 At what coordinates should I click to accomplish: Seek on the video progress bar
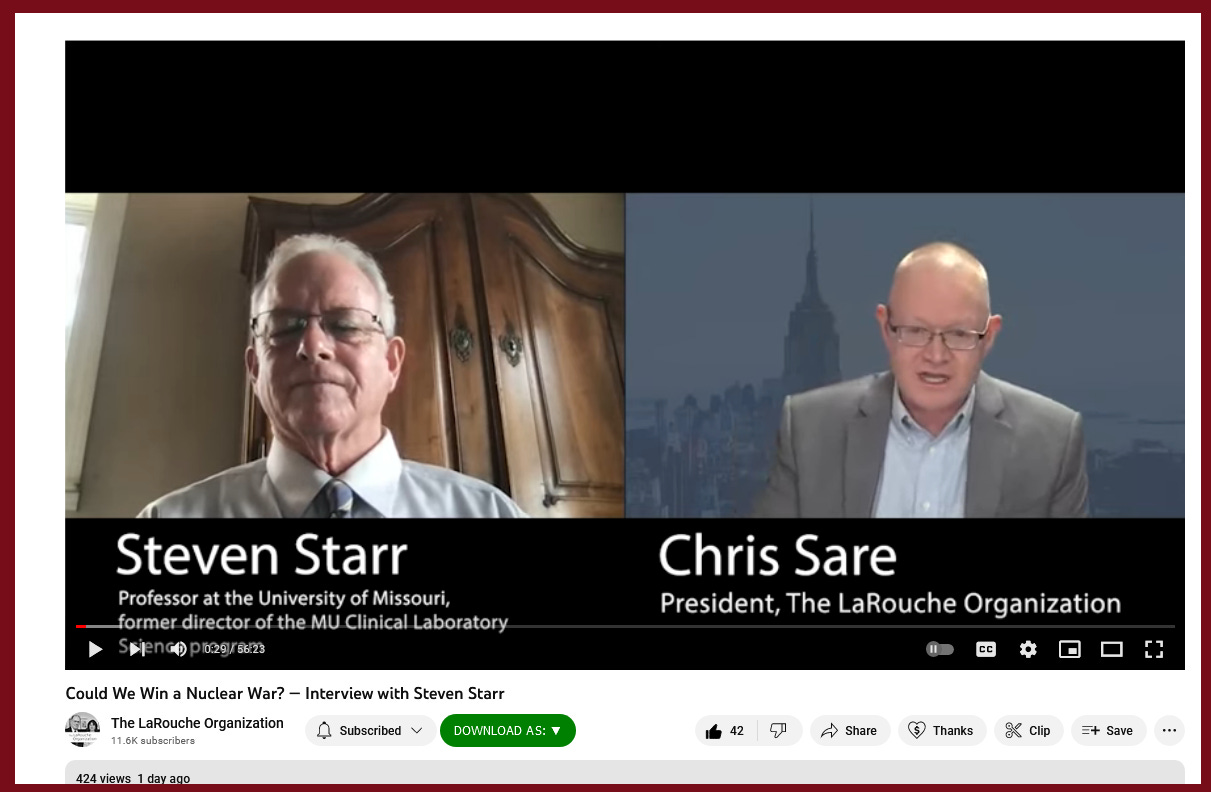point(625,627)
